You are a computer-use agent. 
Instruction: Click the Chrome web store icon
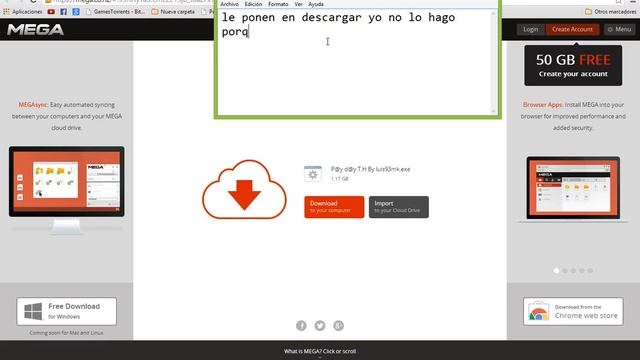pyautogui.click(x=538, y=311)
